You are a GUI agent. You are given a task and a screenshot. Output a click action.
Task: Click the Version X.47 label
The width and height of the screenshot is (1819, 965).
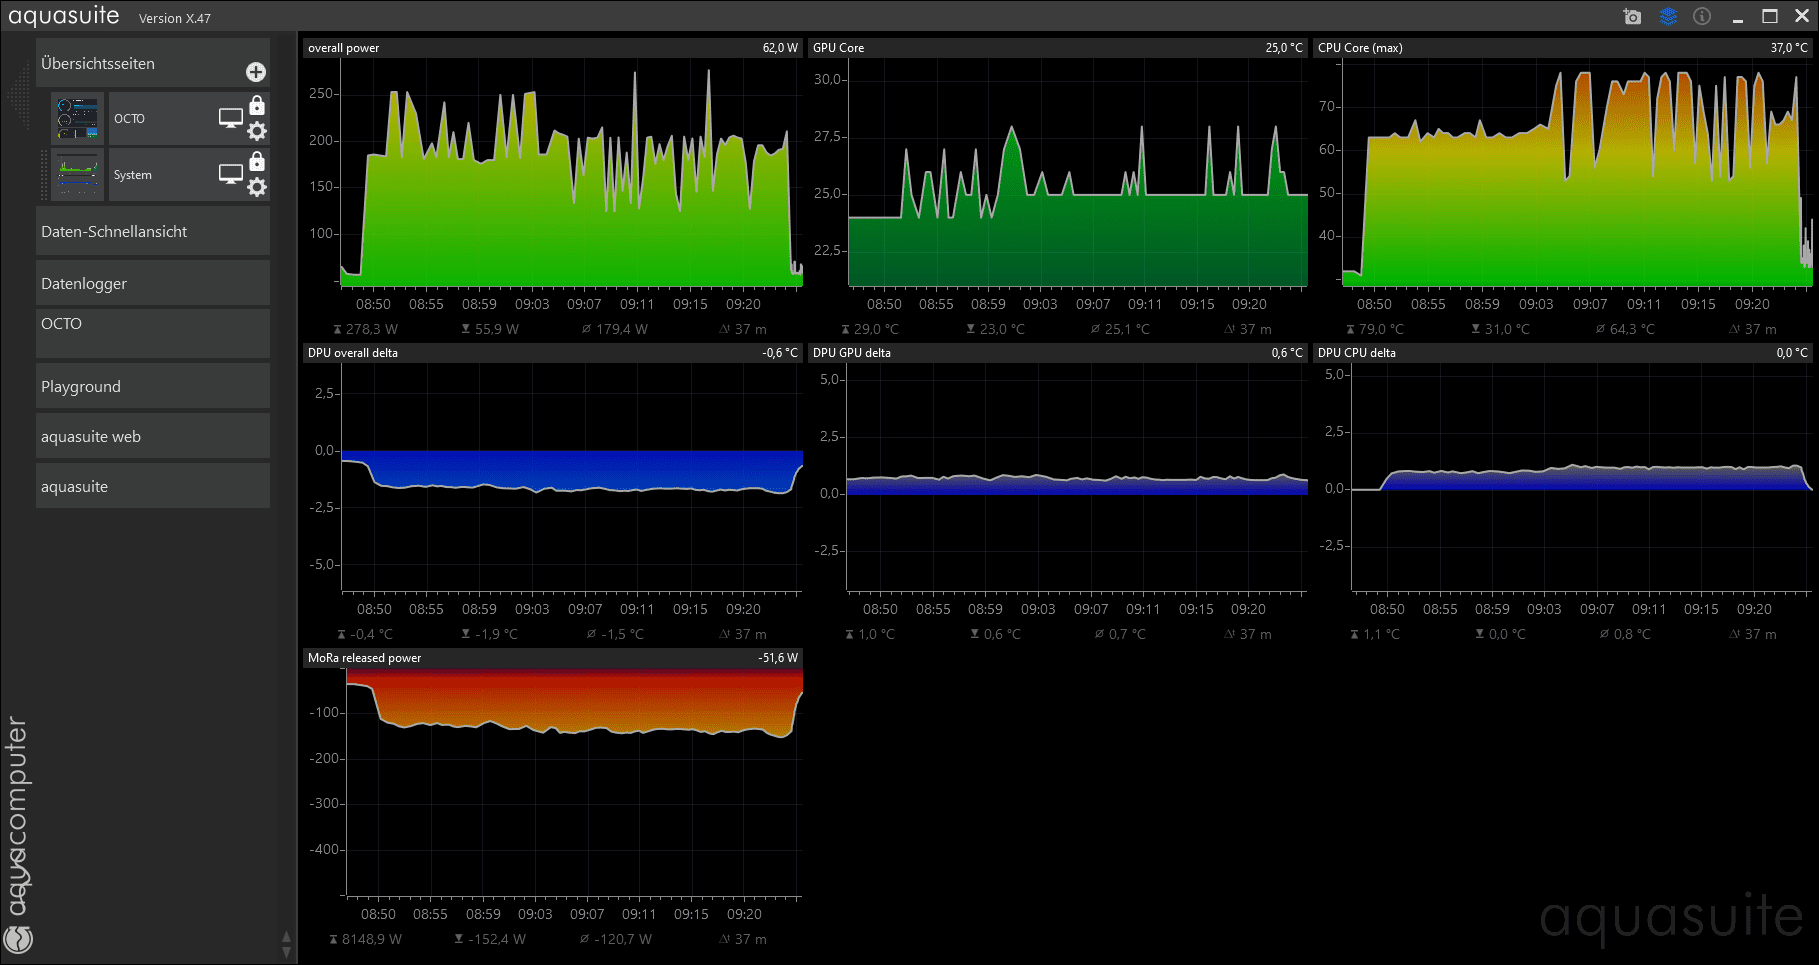[175, 19]
